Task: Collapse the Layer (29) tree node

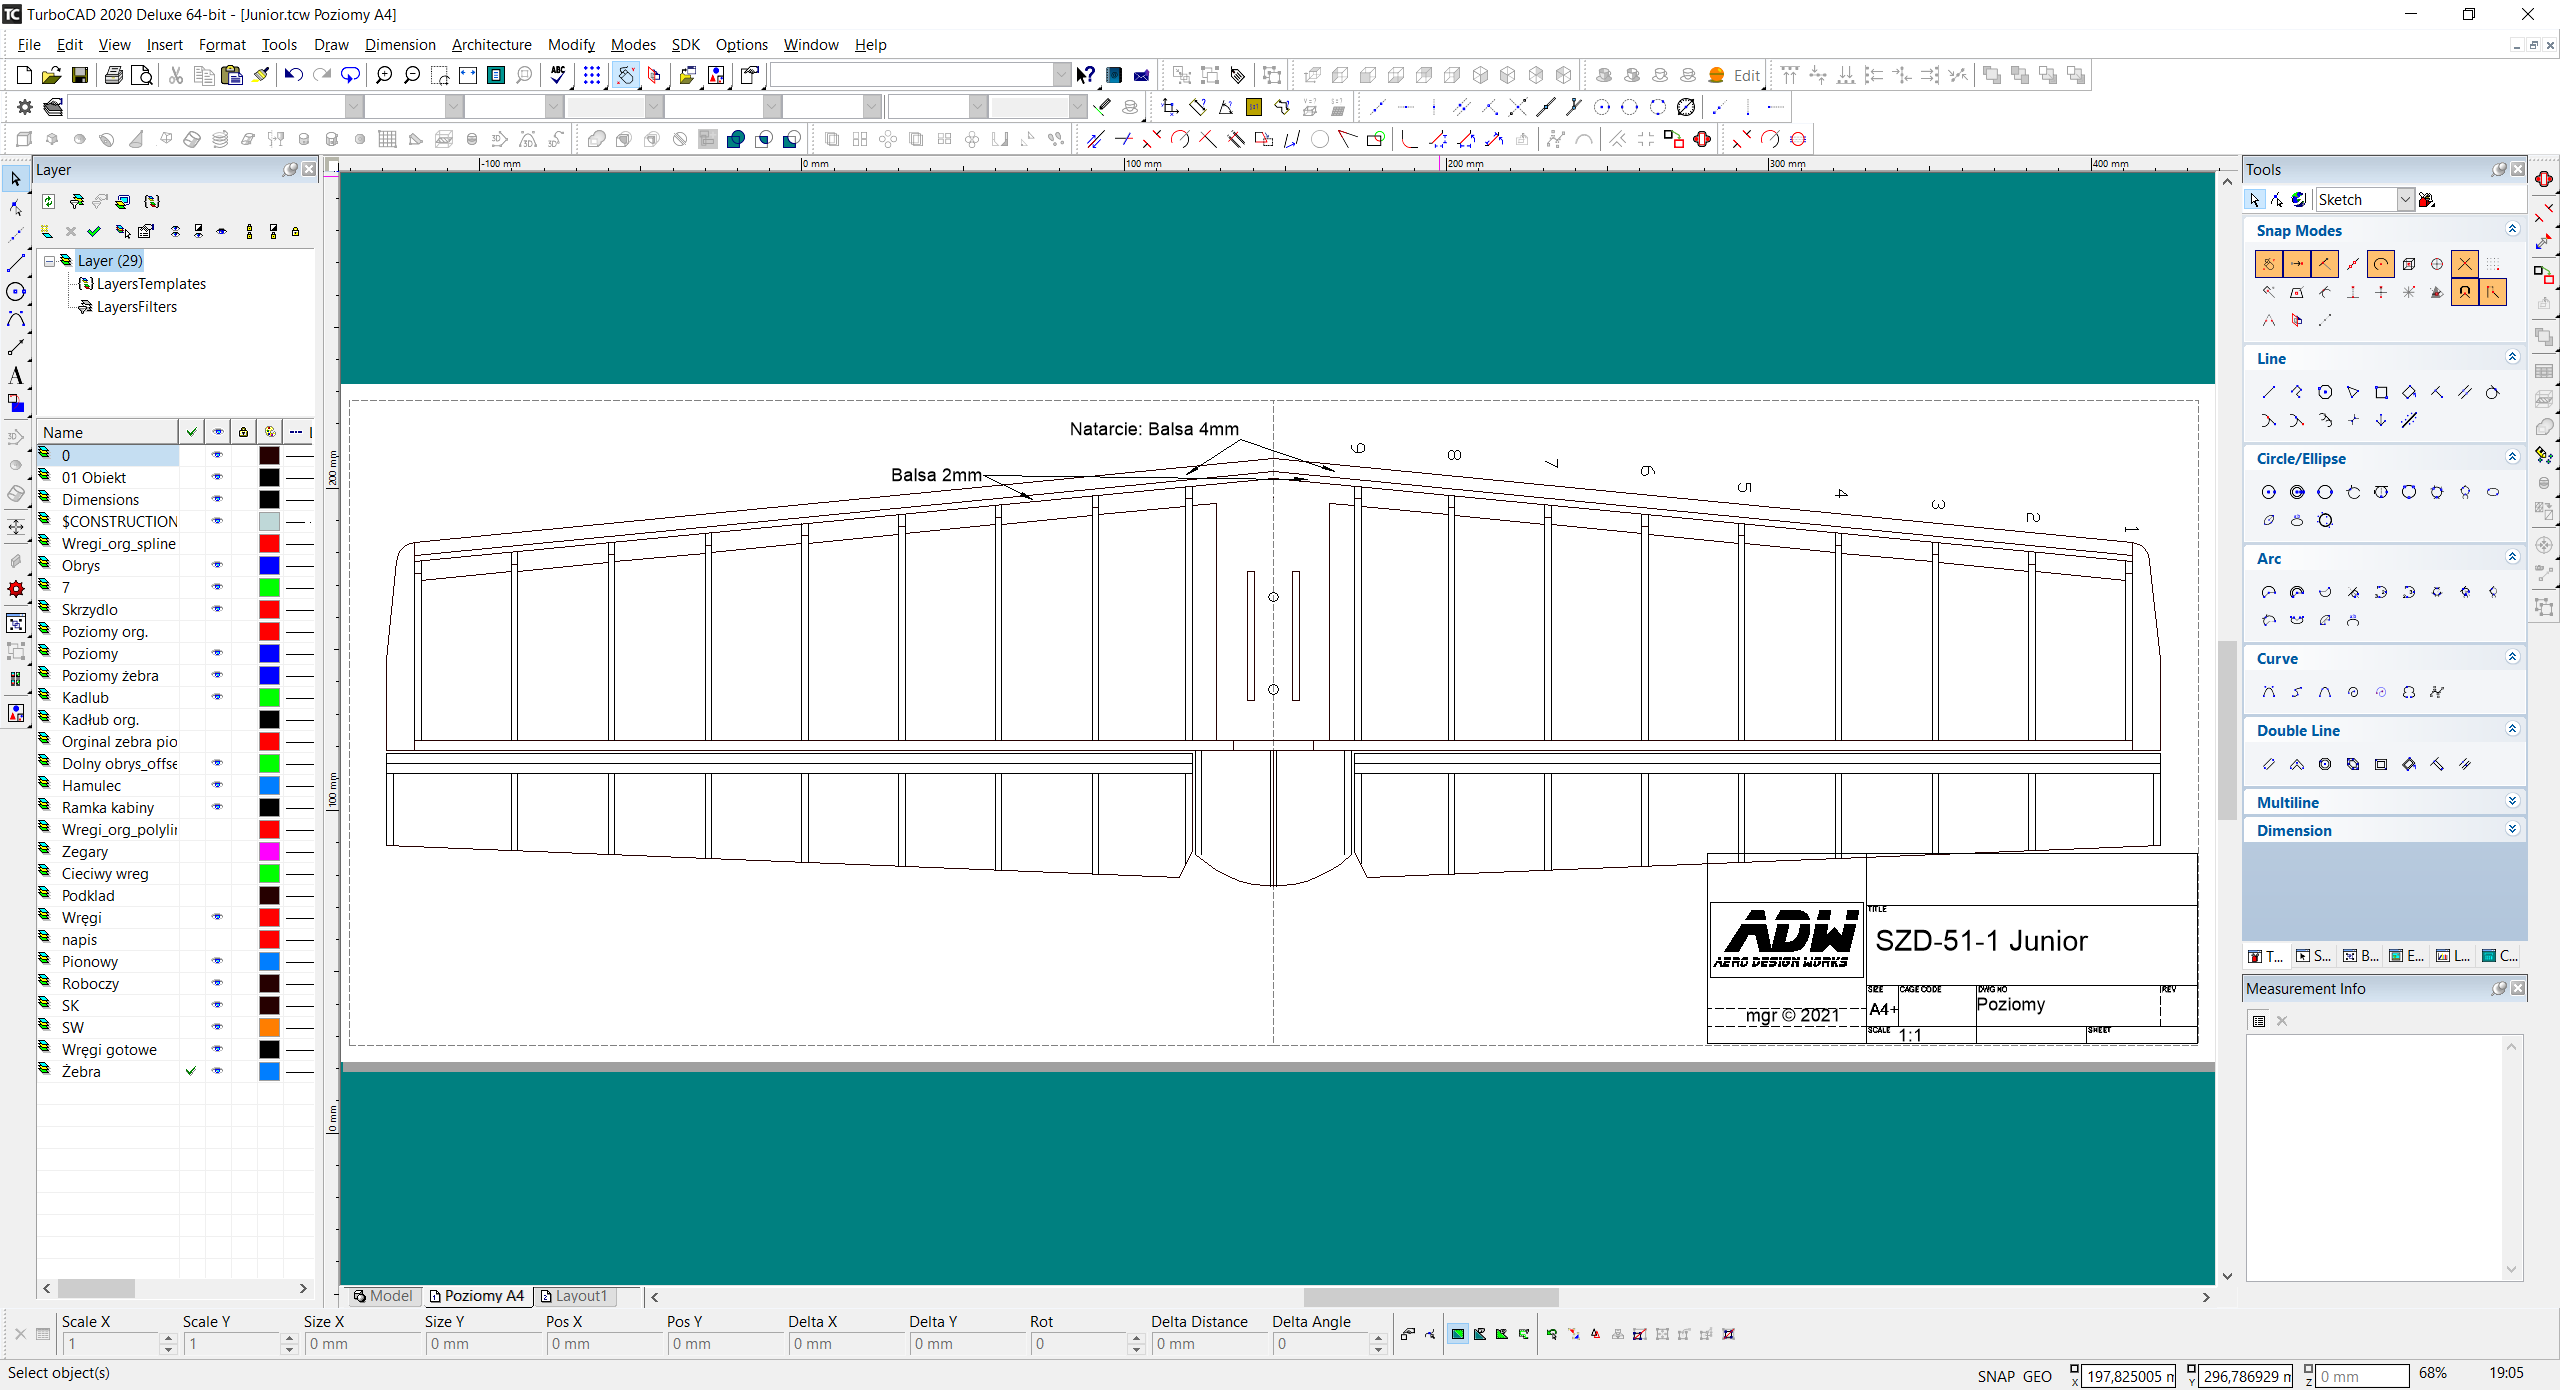Action: (x=49, y=261)
